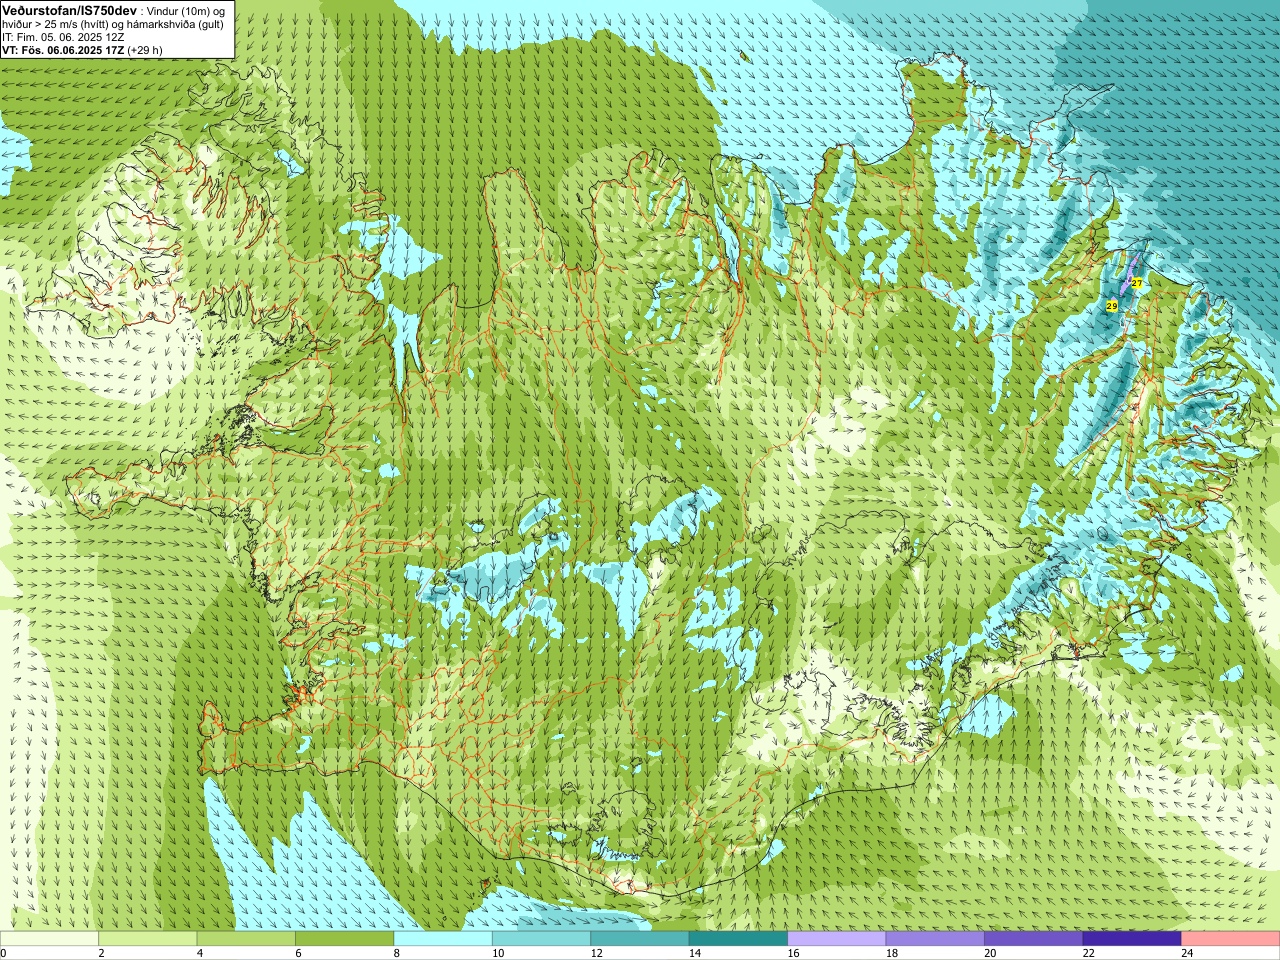Pick the 20–22 m/s violet legend swatch

tap(1034, 939)
